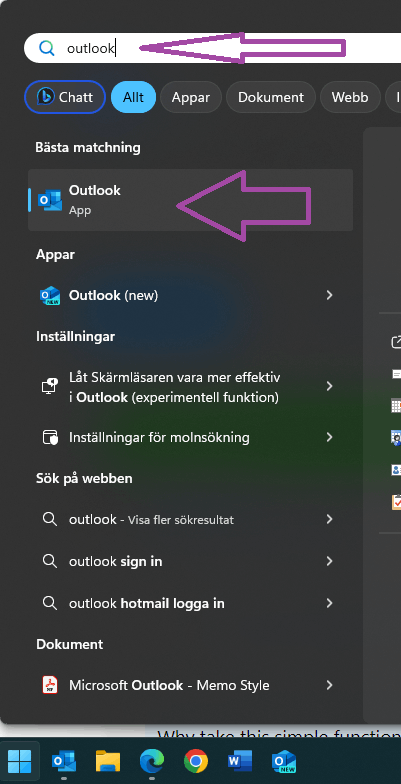Screen dimensions: 401x784
Task: Click the molnsökning settings shield icon
Action: [50, 438]
